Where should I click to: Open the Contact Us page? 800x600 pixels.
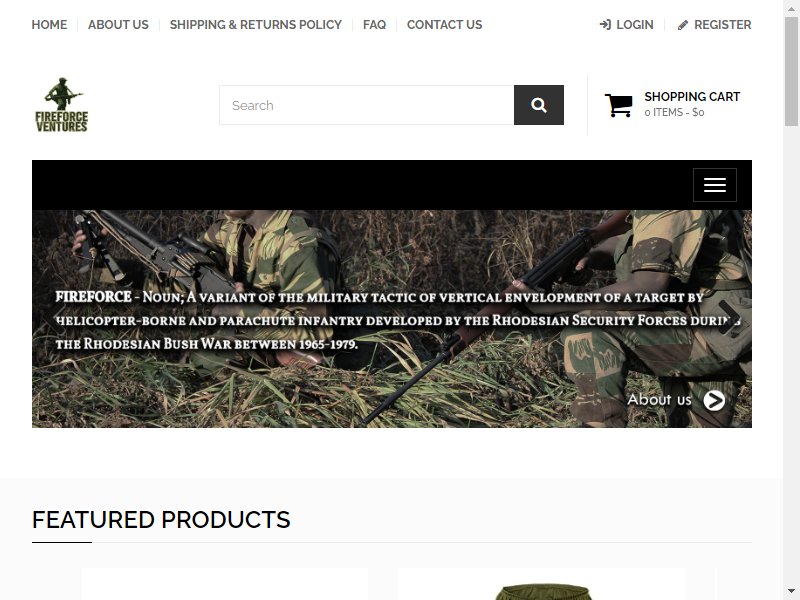pyautogui.click(x=444, y=24)
